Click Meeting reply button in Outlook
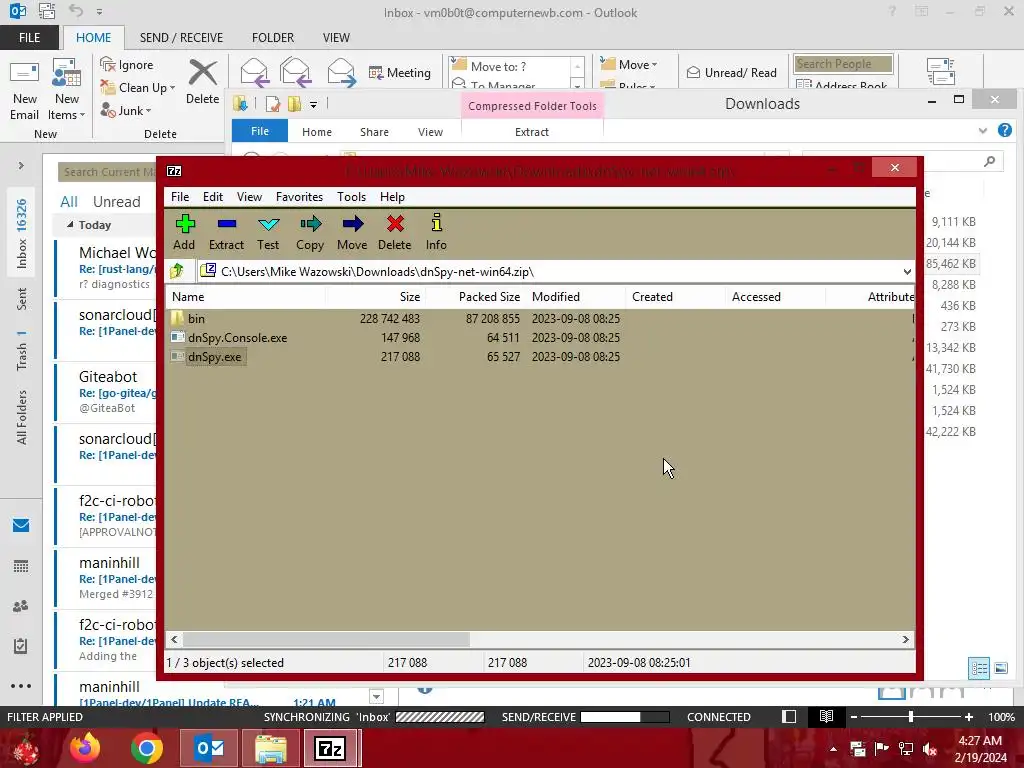Image resolution: width=1024 pixels, height=768 pixels. (x=400, y=72)
